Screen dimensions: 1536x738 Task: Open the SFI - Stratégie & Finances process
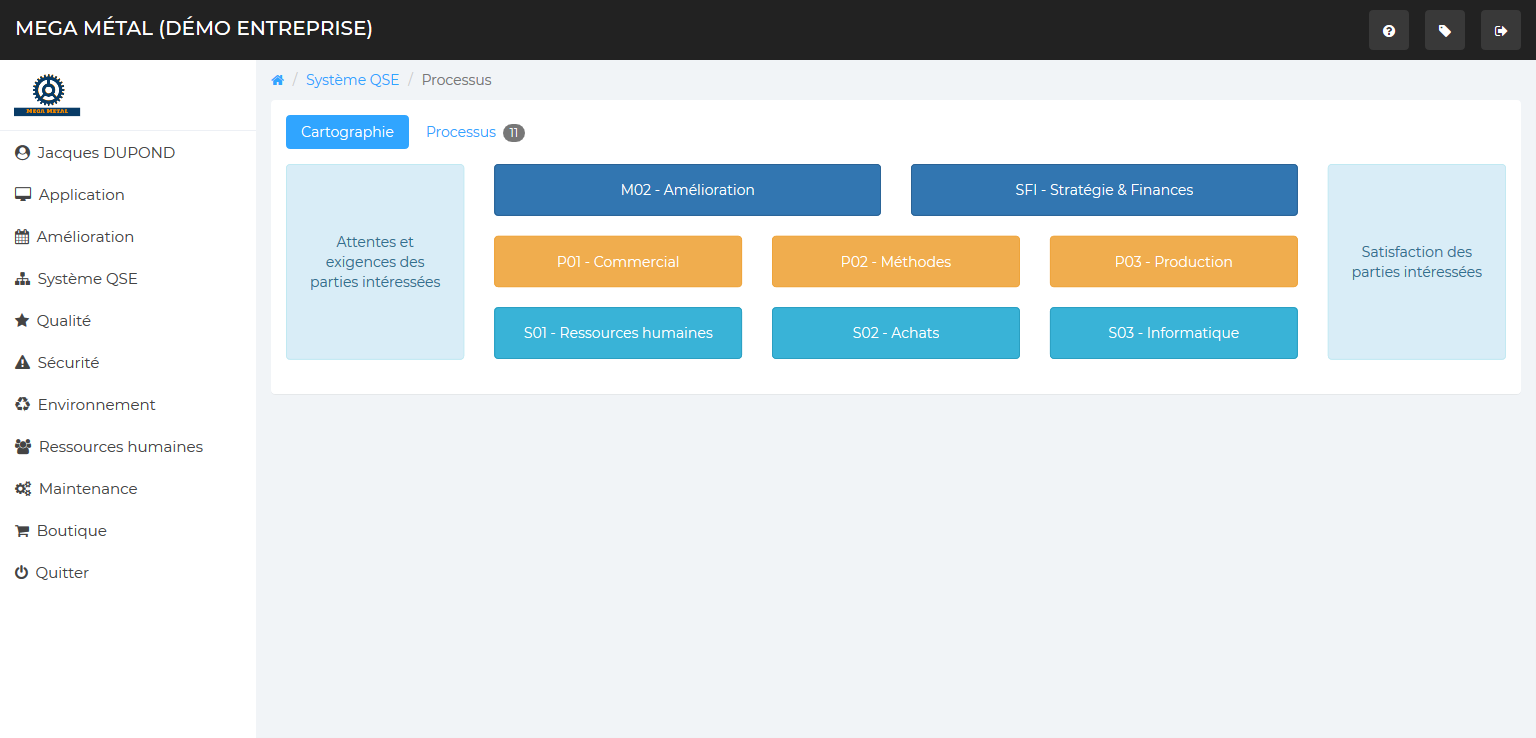(1104, 190)
